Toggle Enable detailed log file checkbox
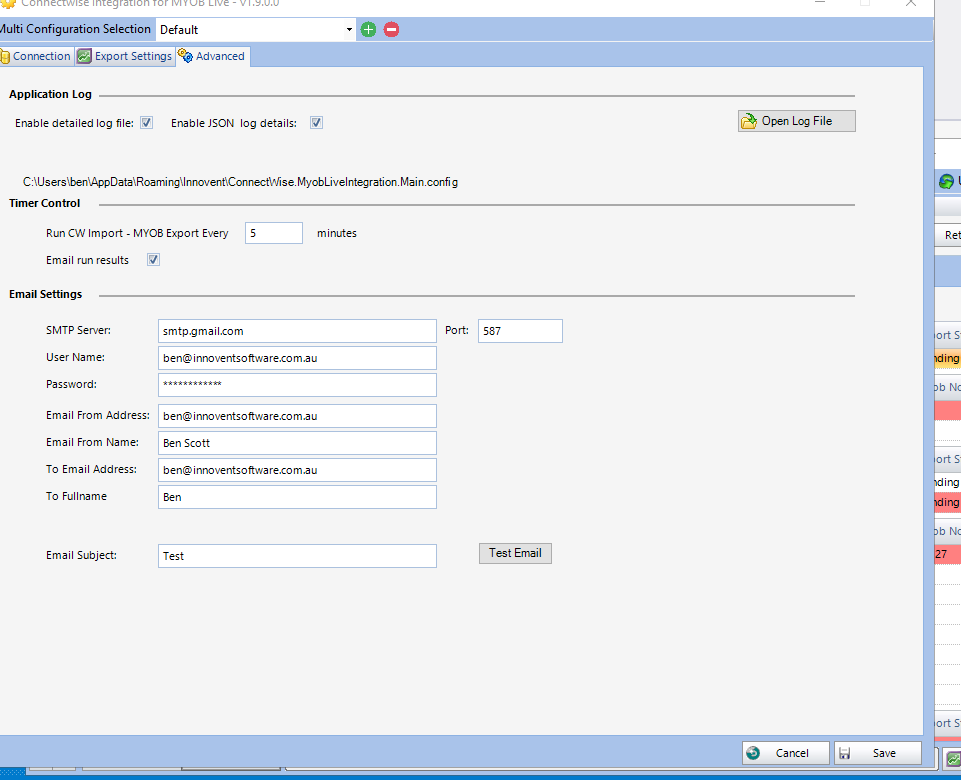Screen dimensions: 961x780 click(x=146, y=123)
